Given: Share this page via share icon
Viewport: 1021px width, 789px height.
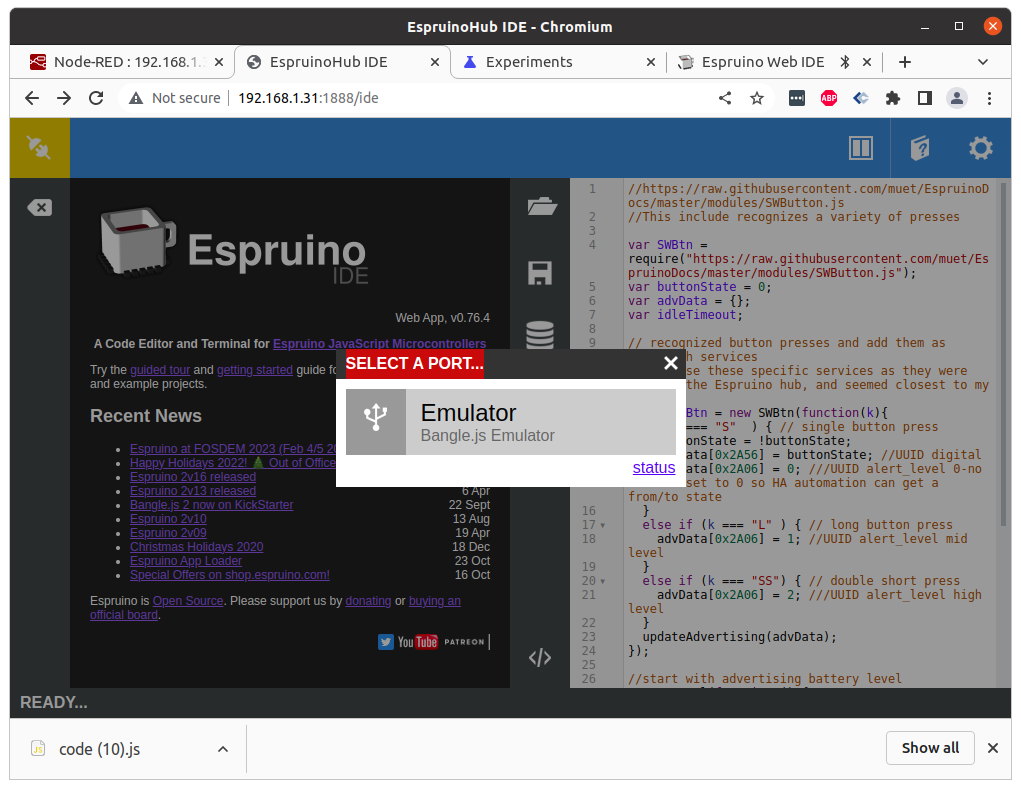Looking at the screenshot, I should [725, 98].
